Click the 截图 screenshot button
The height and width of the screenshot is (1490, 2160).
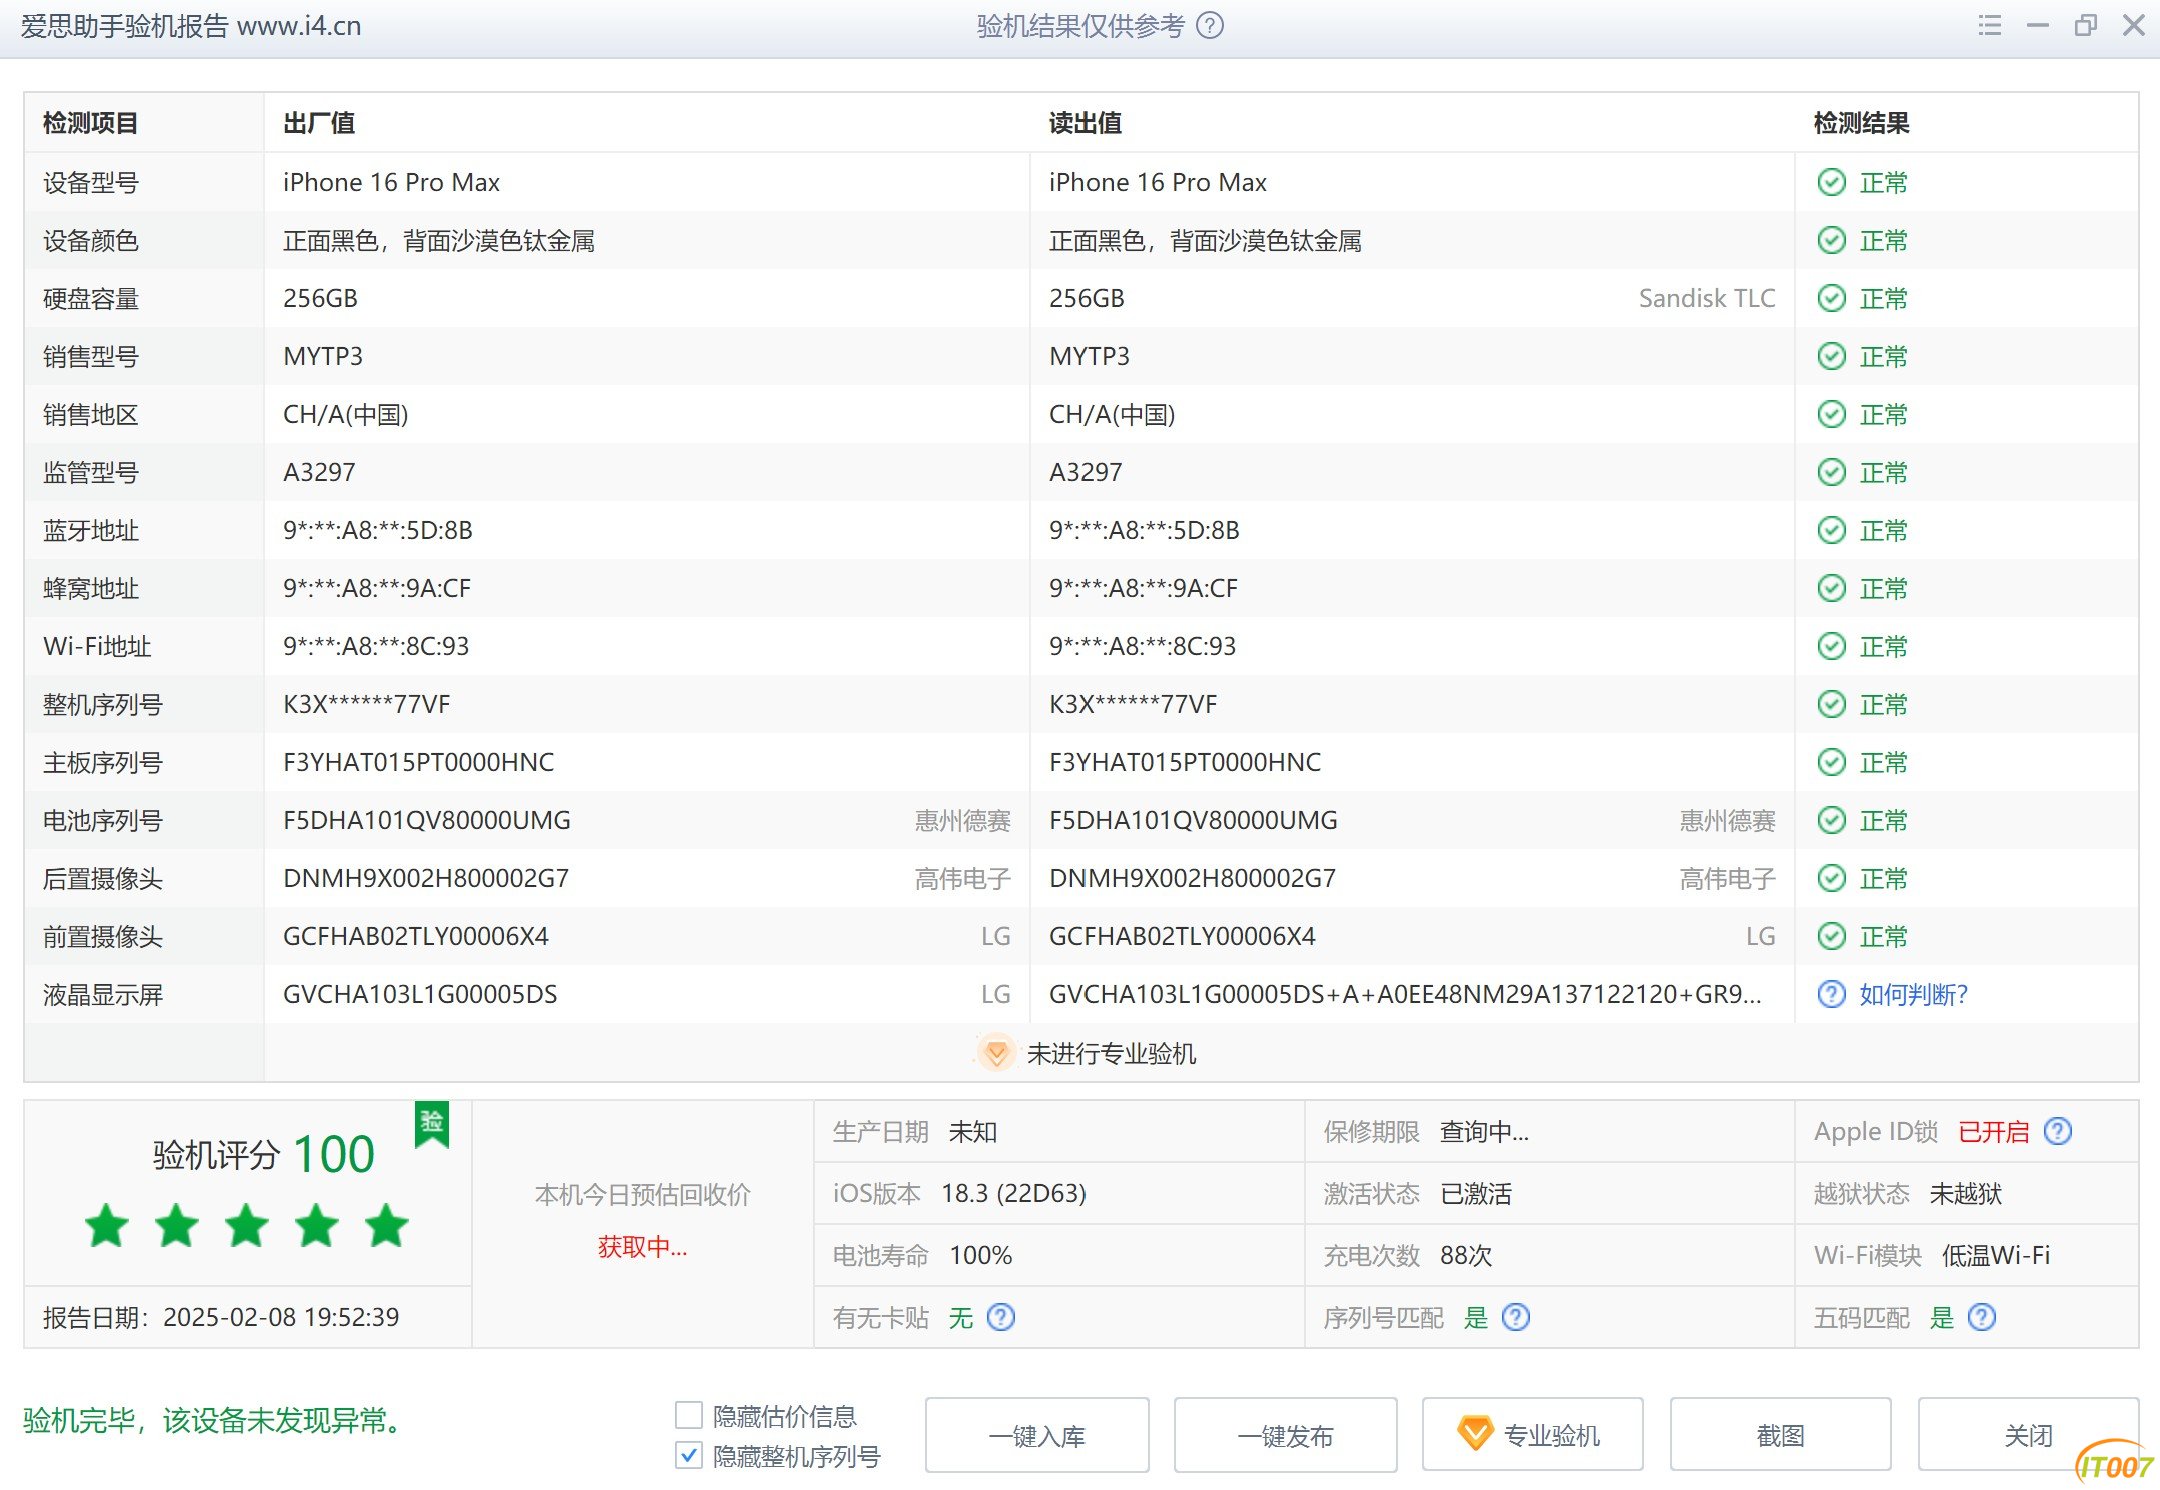pyautogui.click(x=1780, y=1435)
